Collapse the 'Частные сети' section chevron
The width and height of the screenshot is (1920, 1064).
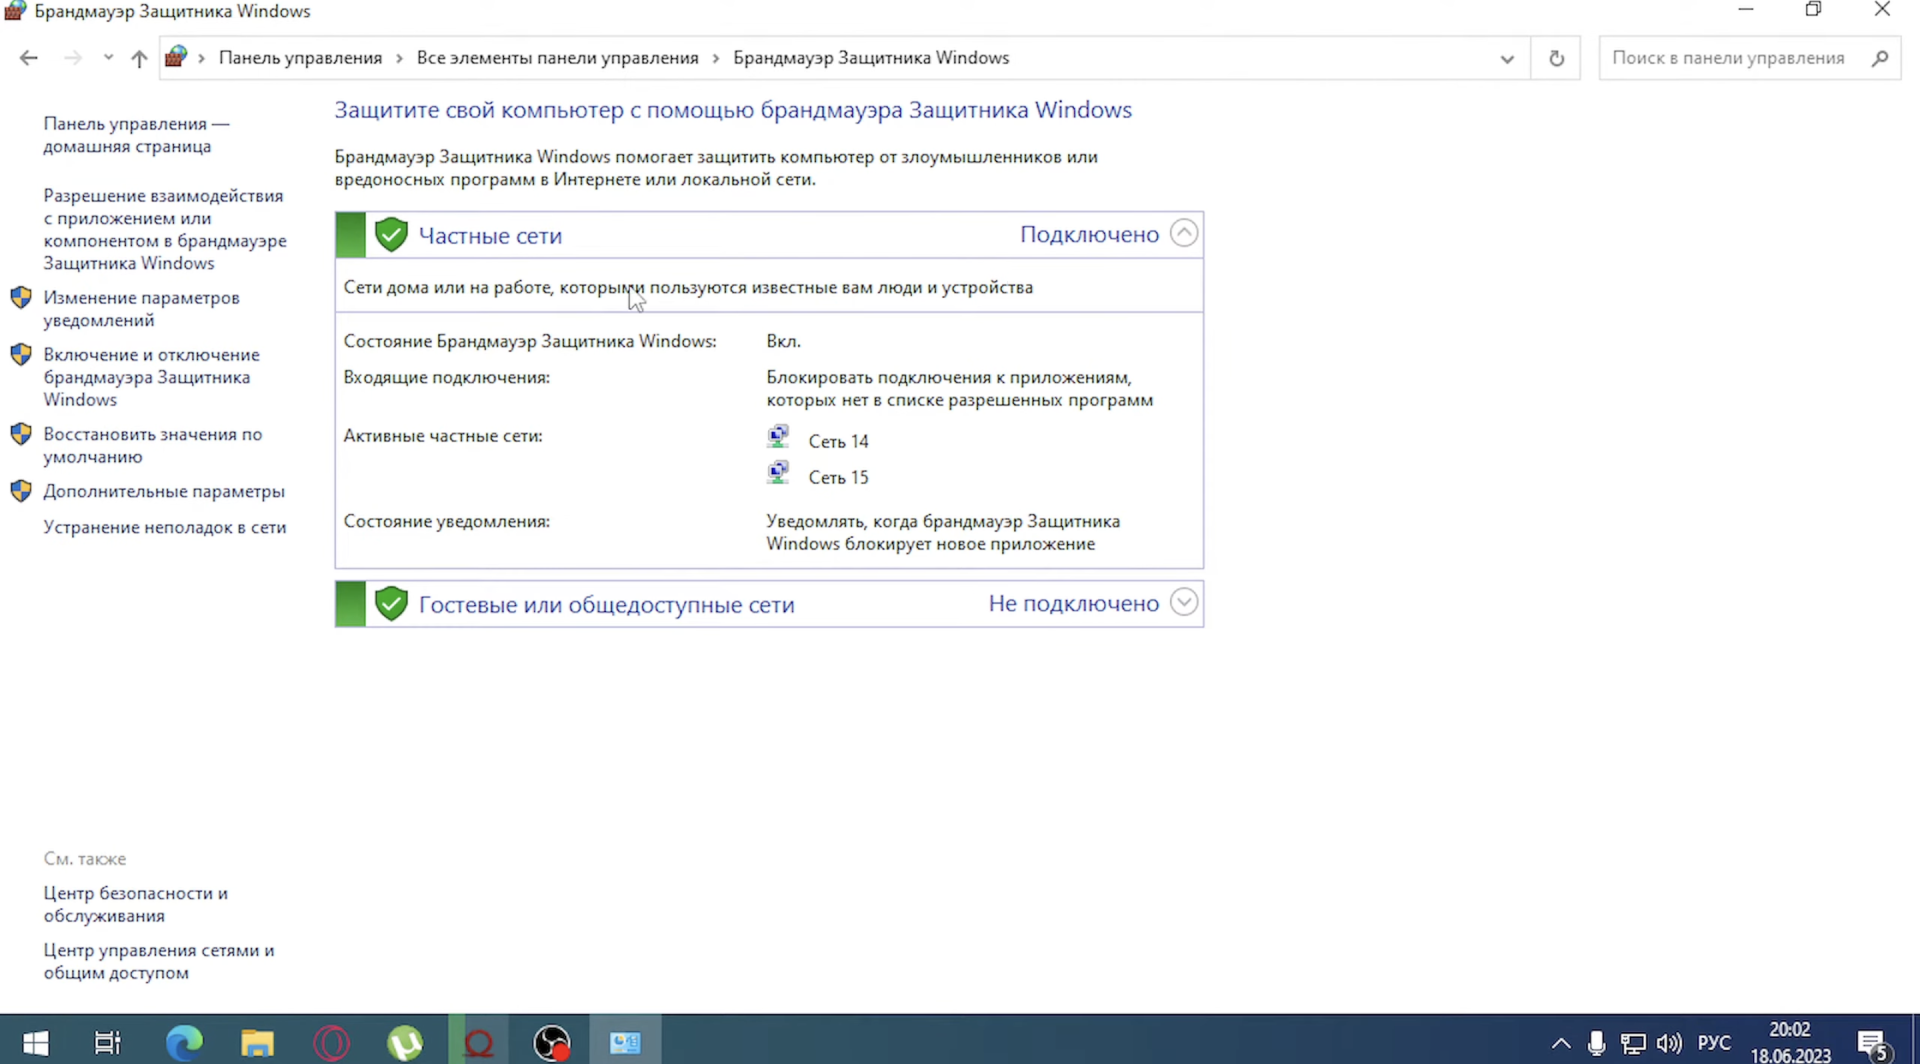click(x=1184, y=234)
